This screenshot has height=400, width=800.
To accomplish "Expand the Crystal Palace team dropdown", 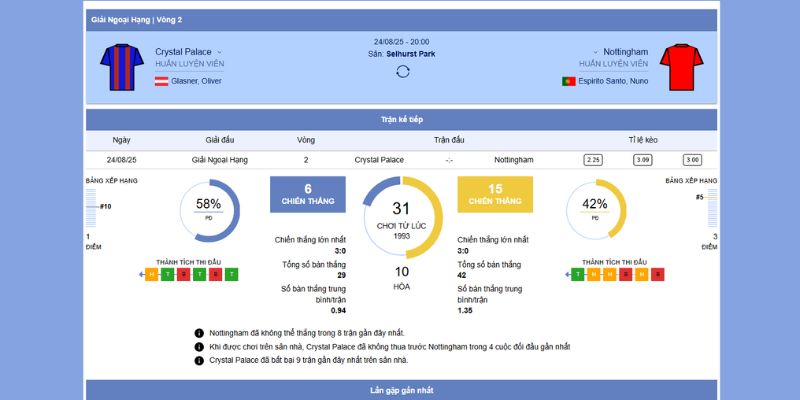I will click(x=219, y=51).
